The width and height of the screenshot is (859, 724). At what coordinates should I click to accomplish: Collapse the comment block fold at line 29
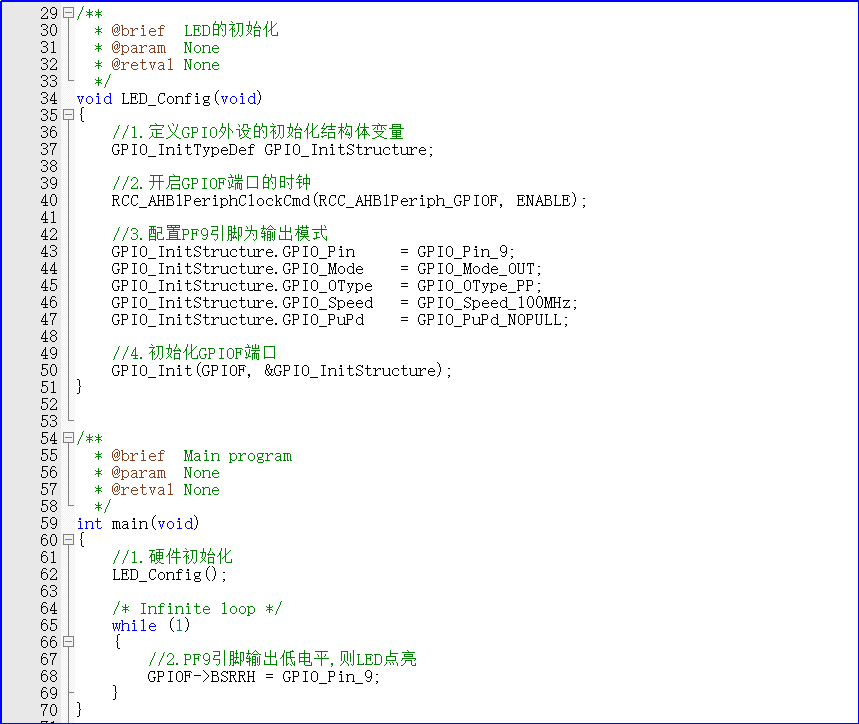68,14
